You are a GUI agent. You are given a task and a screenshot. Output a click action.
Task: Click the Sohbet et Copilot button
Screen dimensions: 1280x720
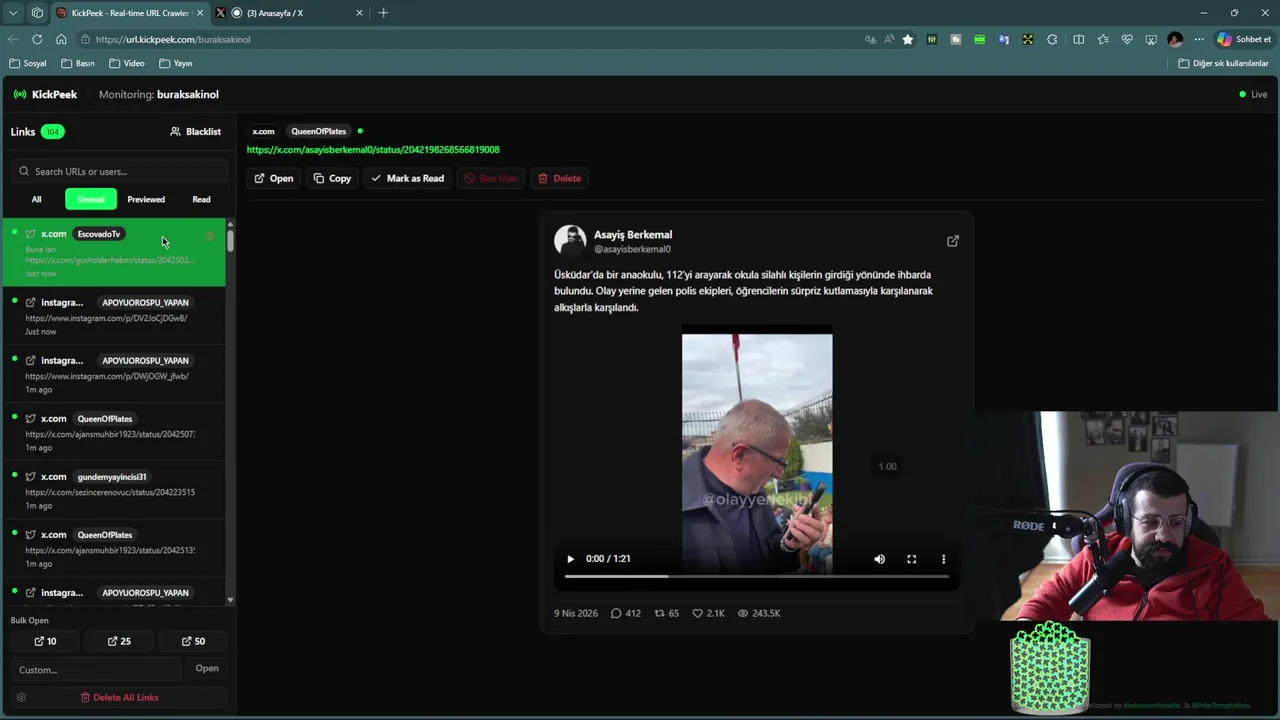pos(1244,39)
